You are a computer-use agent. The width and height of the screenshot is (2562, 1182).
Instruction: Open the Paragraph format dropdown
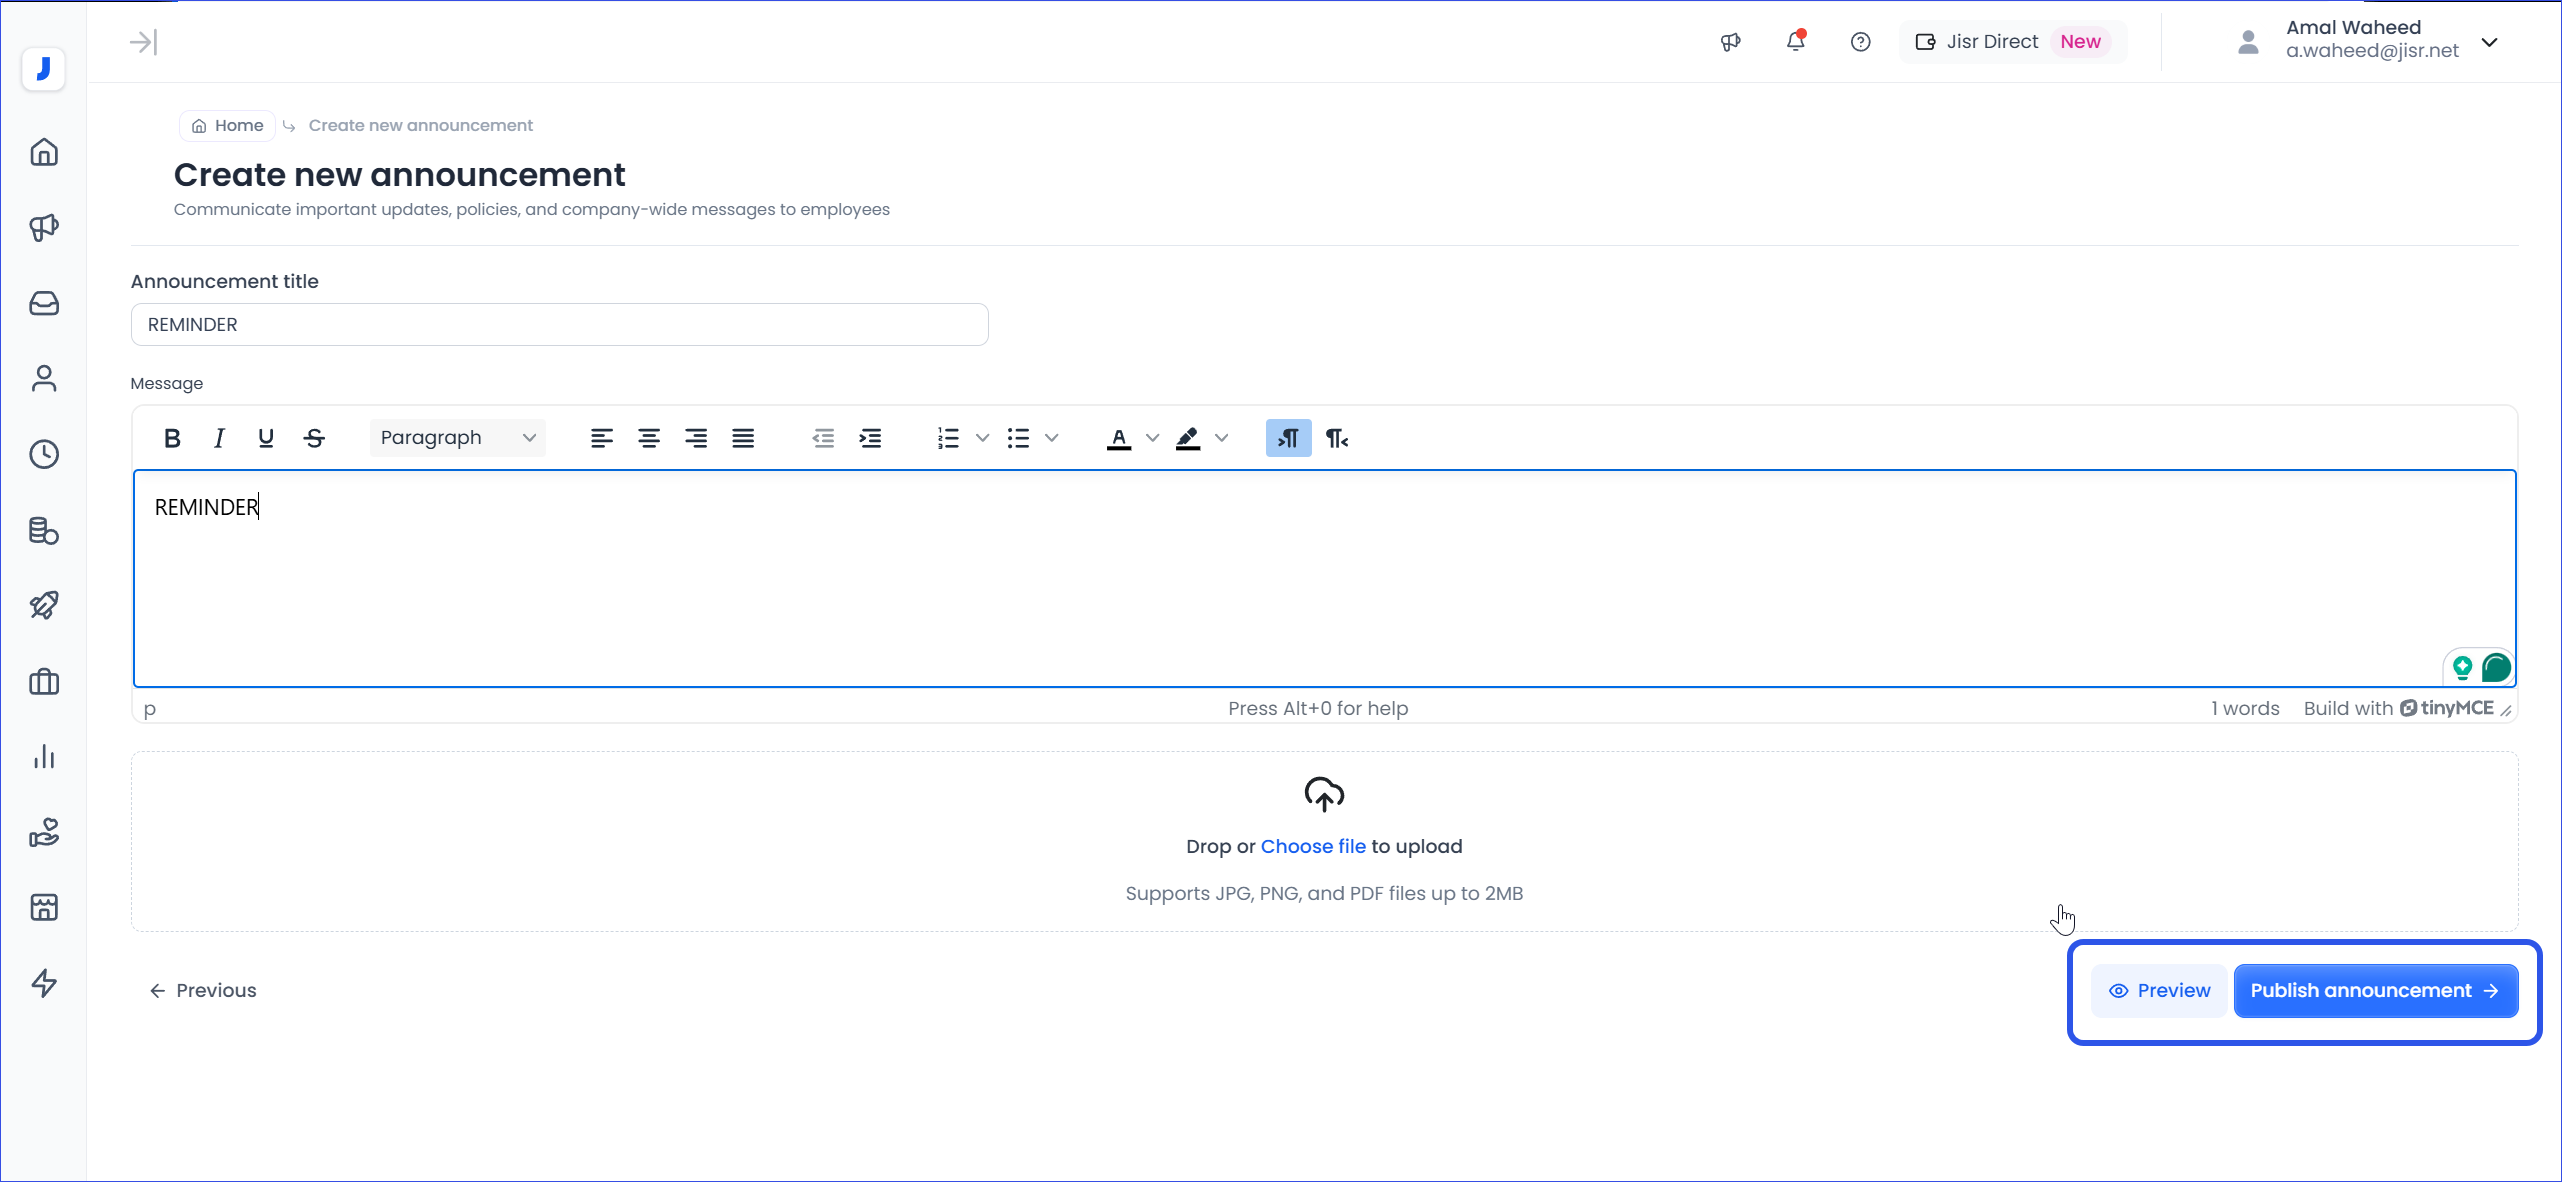pyautogui.click(x=458, y=438)
